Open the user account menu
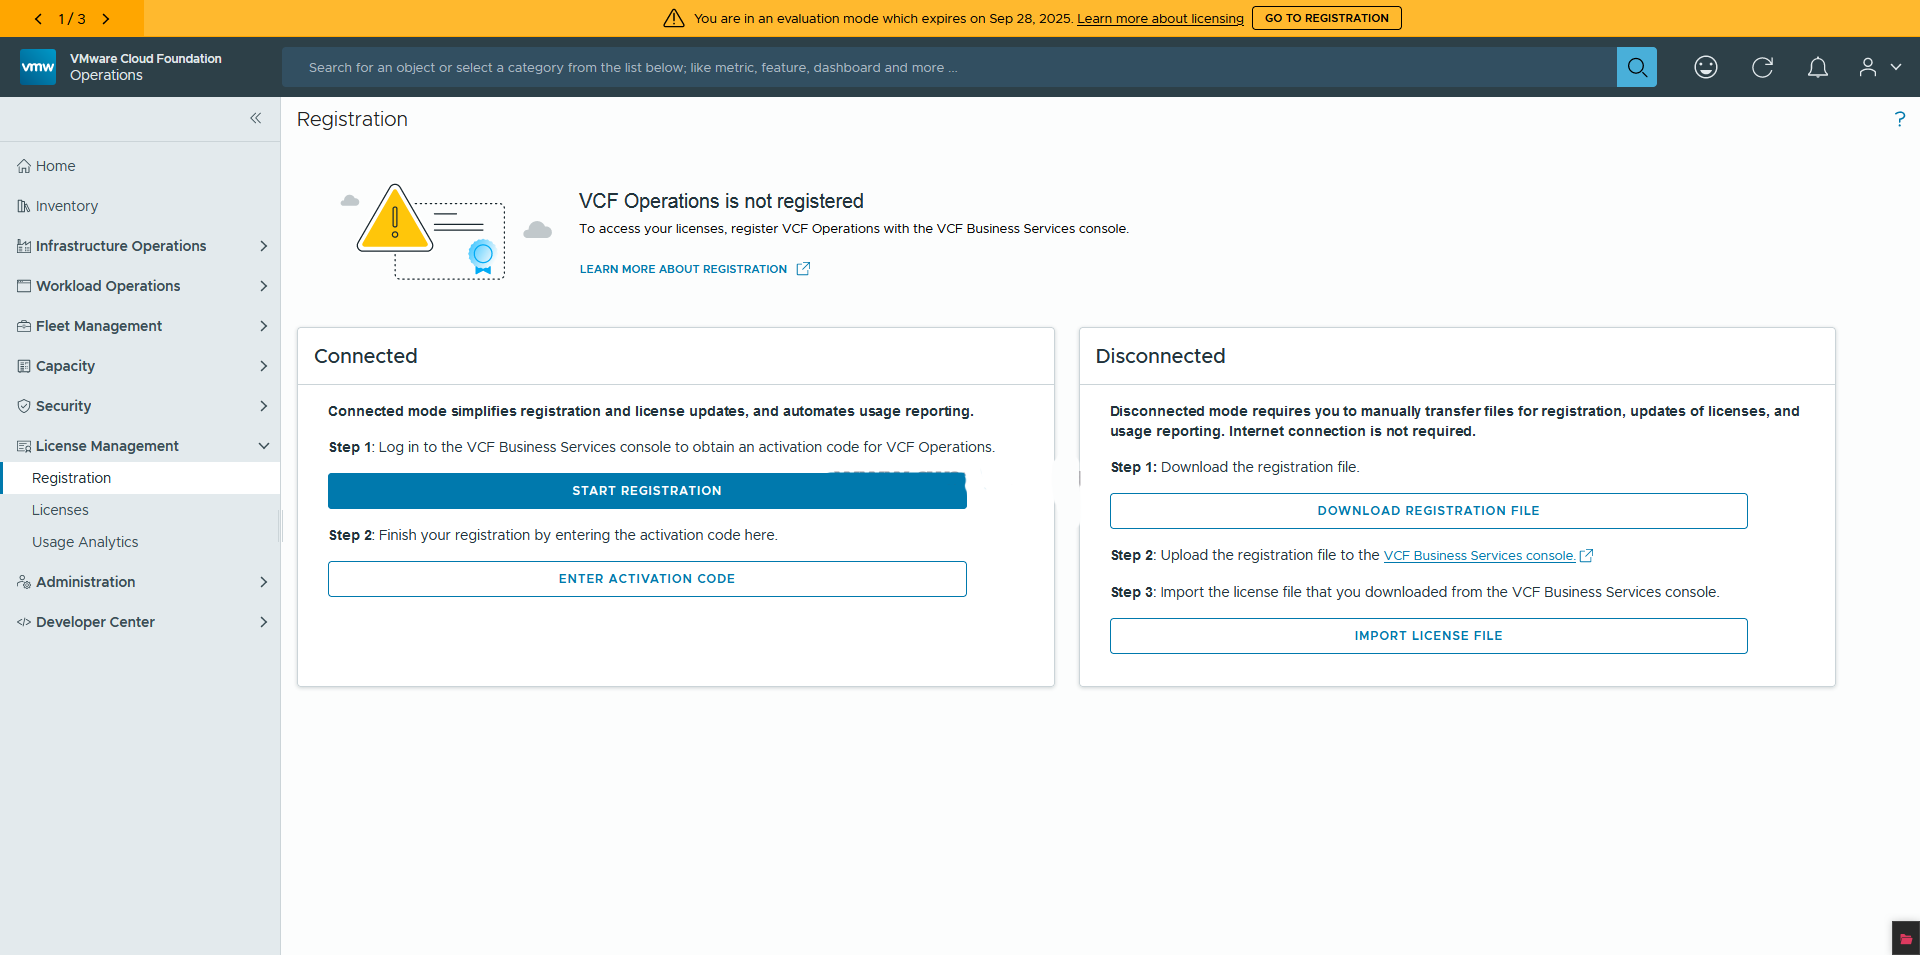The height and width of the screenshot is (955, 1920). click(1878, 67)
